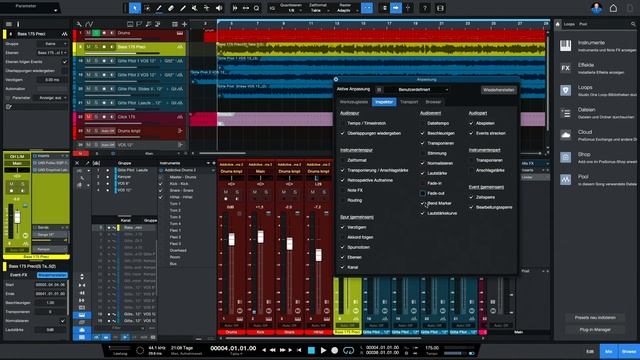Switch to the Inspektor tab
Image resolution: width=640 pixels, height=360 pixels.
pos(384,102)
